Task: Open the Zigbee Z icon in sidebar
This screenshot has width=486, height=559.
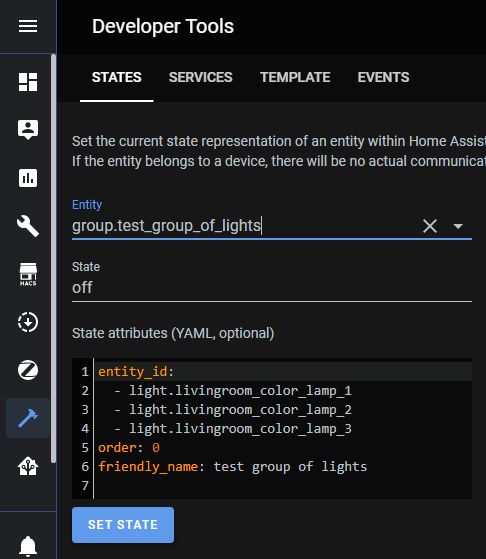Action: pyautogui.click(x=28, y=370)
